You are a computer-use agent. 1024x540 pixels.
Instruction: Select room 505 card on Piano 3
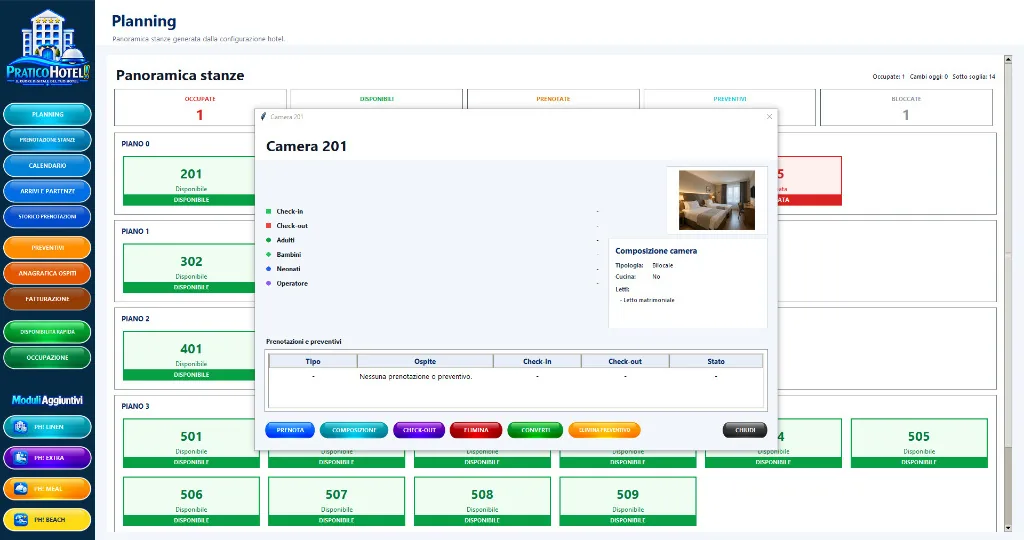919,443
